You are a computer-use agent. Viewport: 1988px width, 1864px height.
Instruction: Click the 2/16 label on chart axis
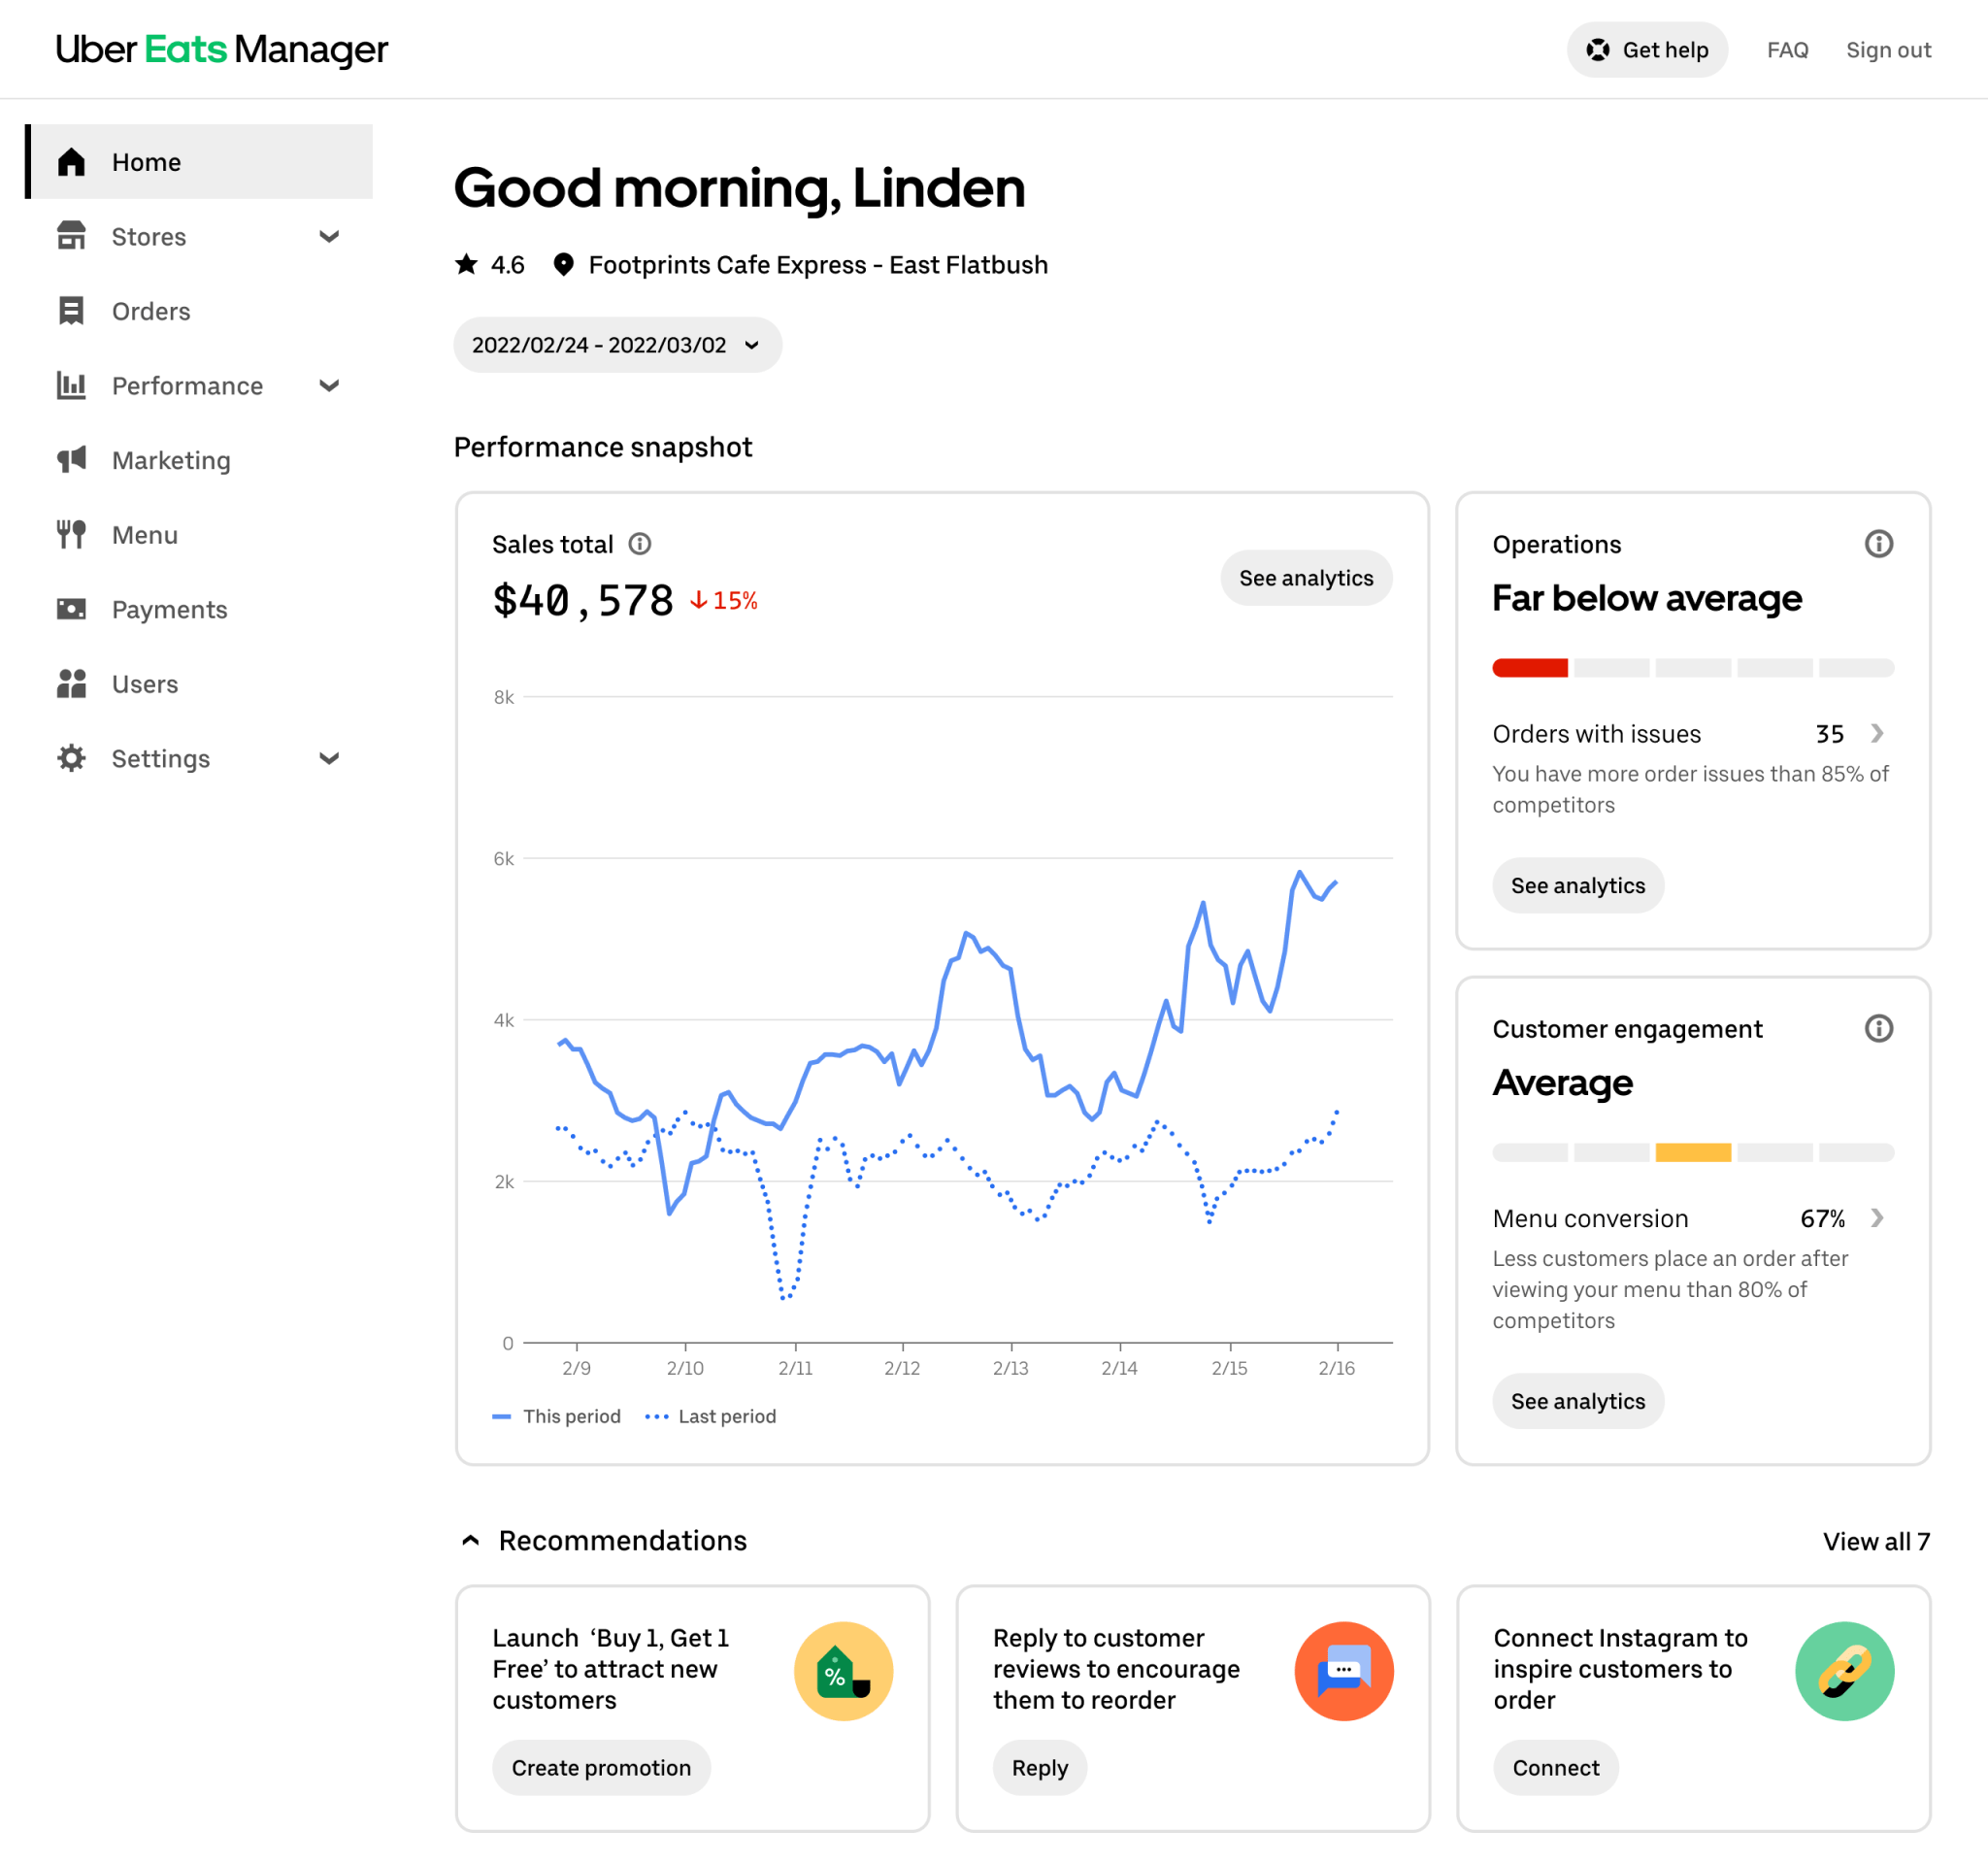(x=1337, y=1368)
